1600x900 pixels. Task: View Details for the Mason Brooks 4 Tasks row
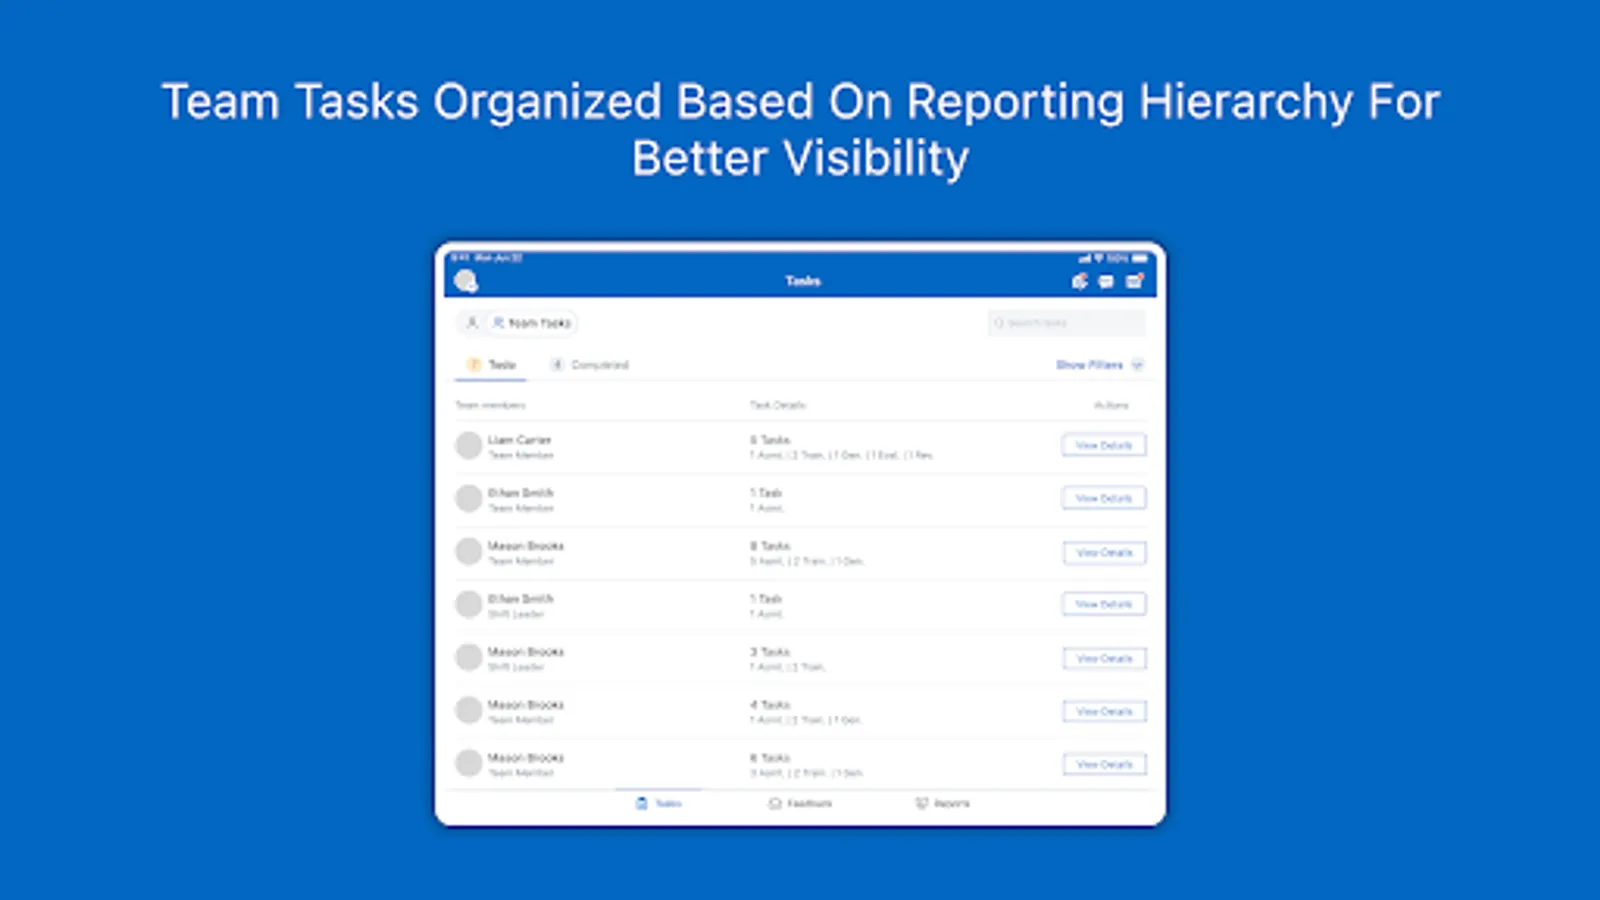[x=1104, y=711]
